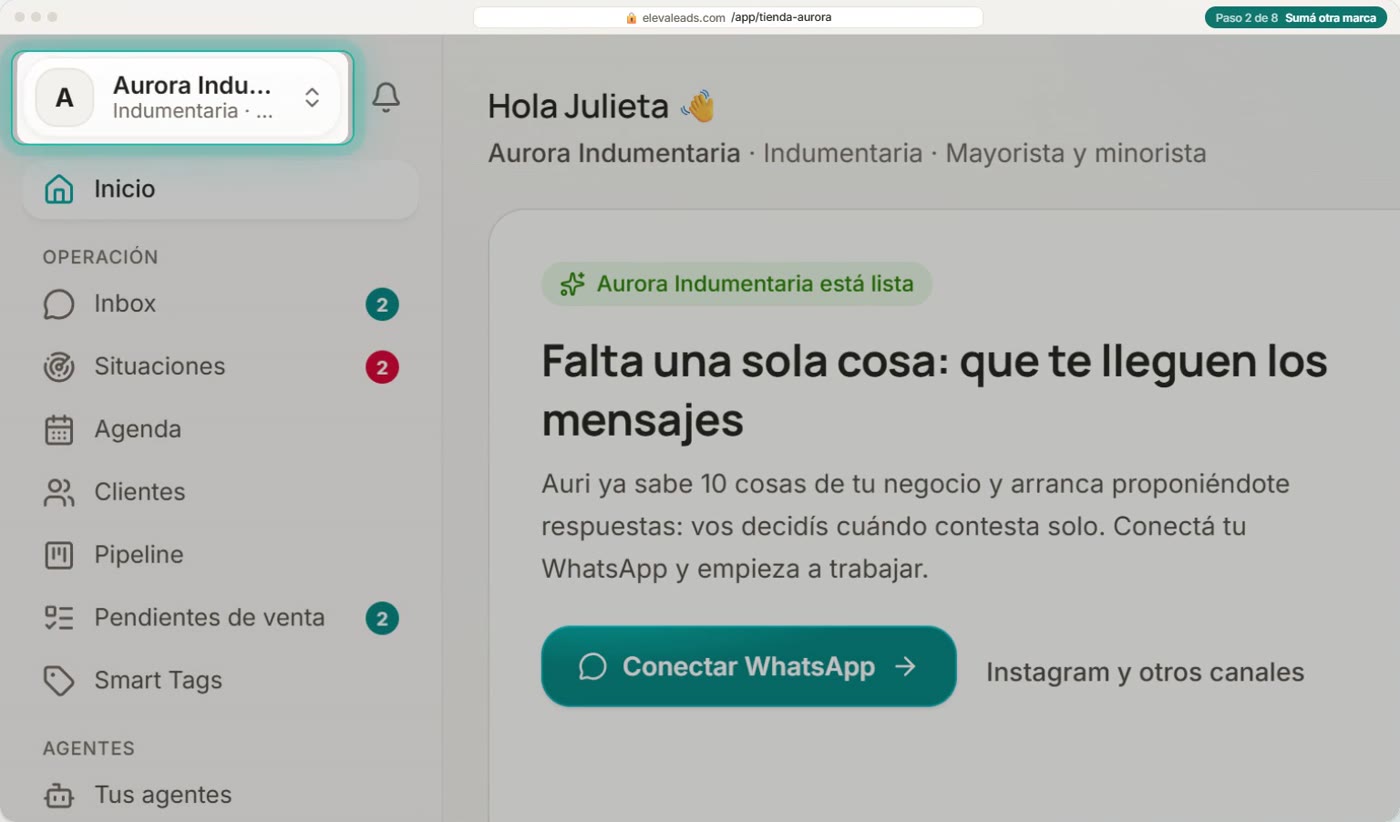The image size is (1400, 822).
Task: Open Agenda in the sidebar
Action: click(220, 430)
